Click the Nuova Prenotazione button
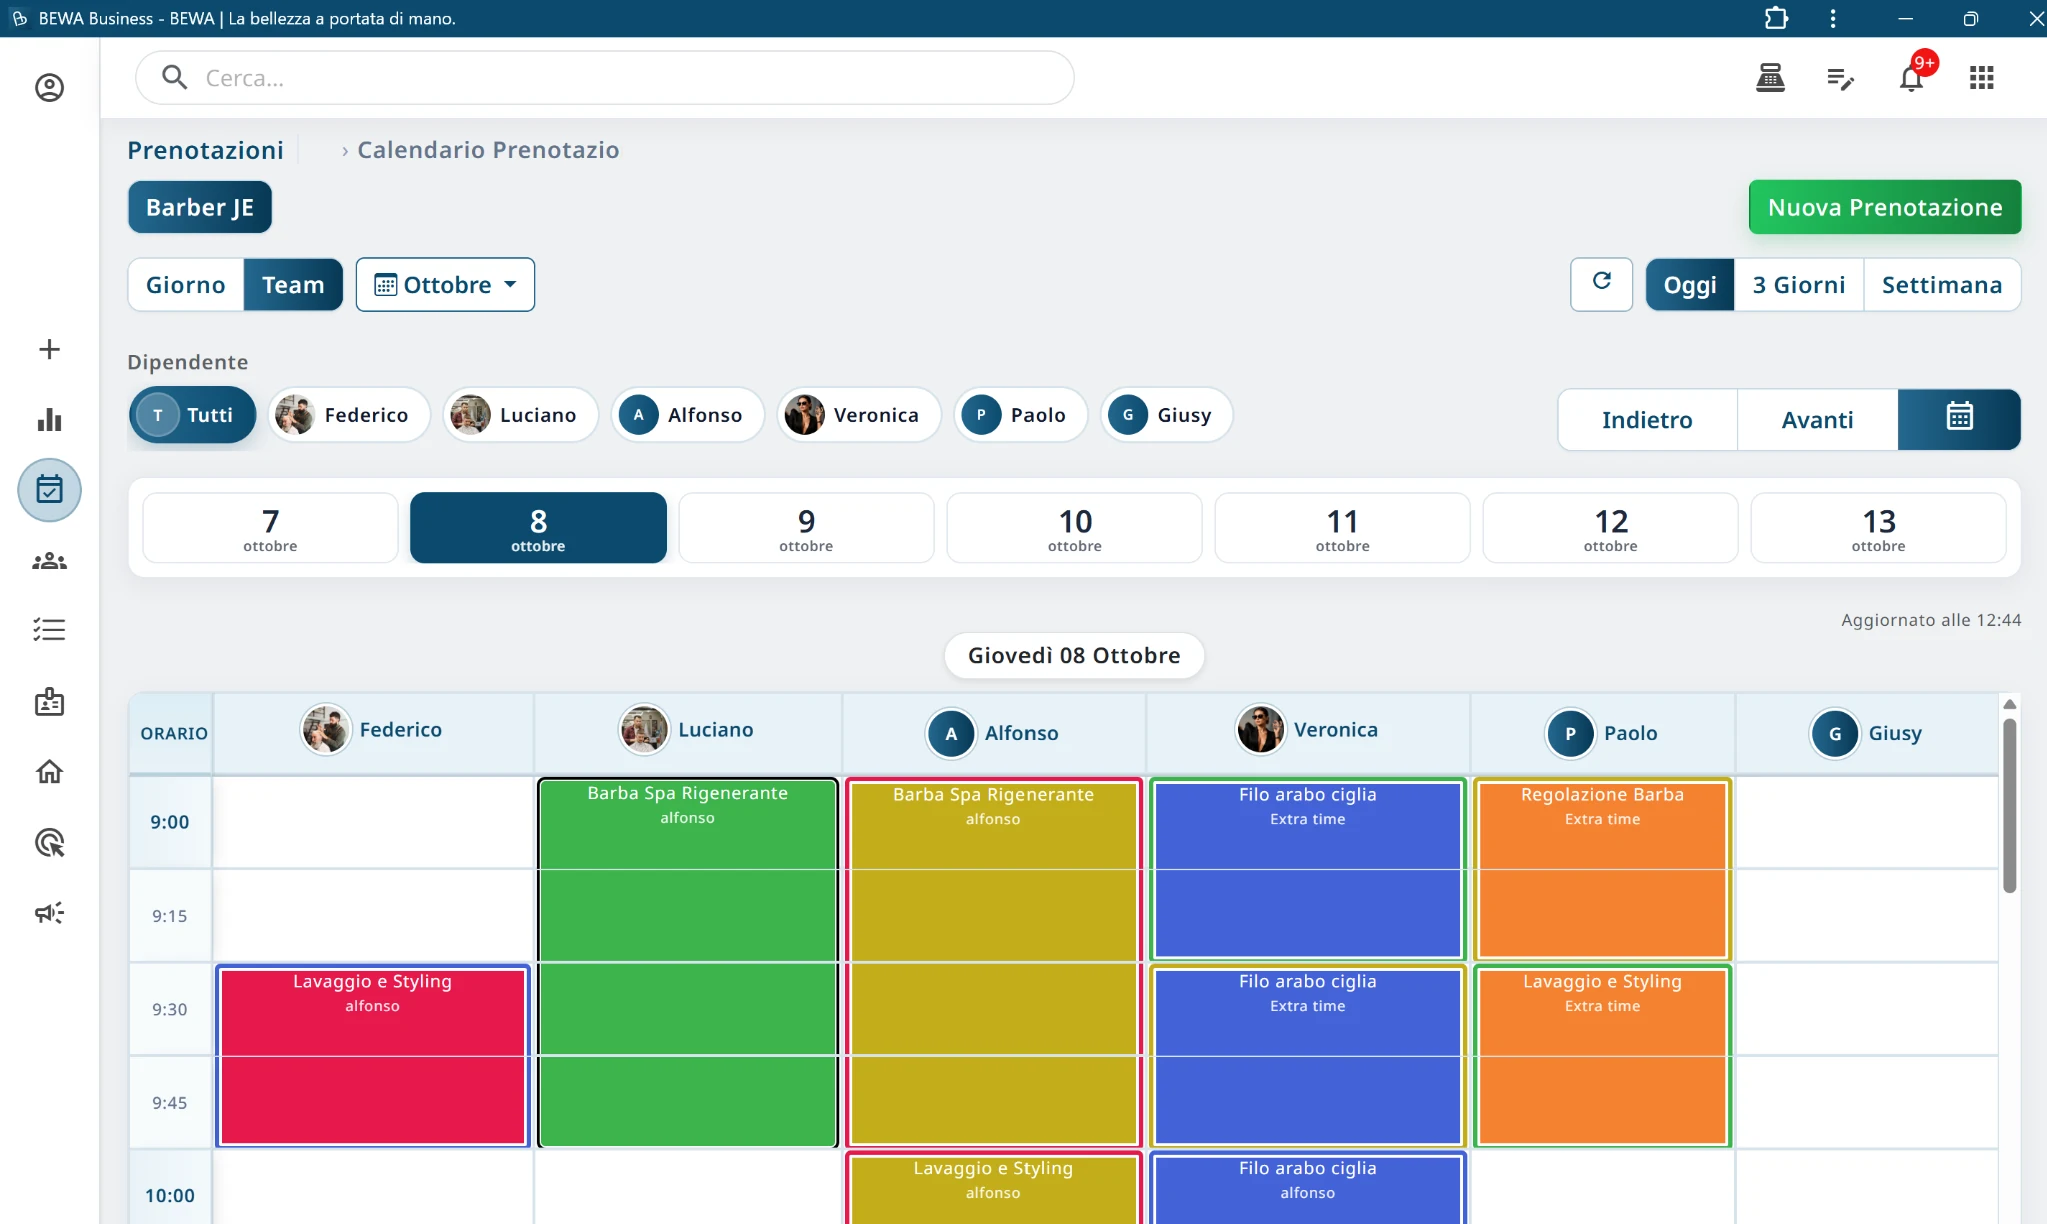The width and height of the screenshot is (2047, 1224). click(1885, 207)
